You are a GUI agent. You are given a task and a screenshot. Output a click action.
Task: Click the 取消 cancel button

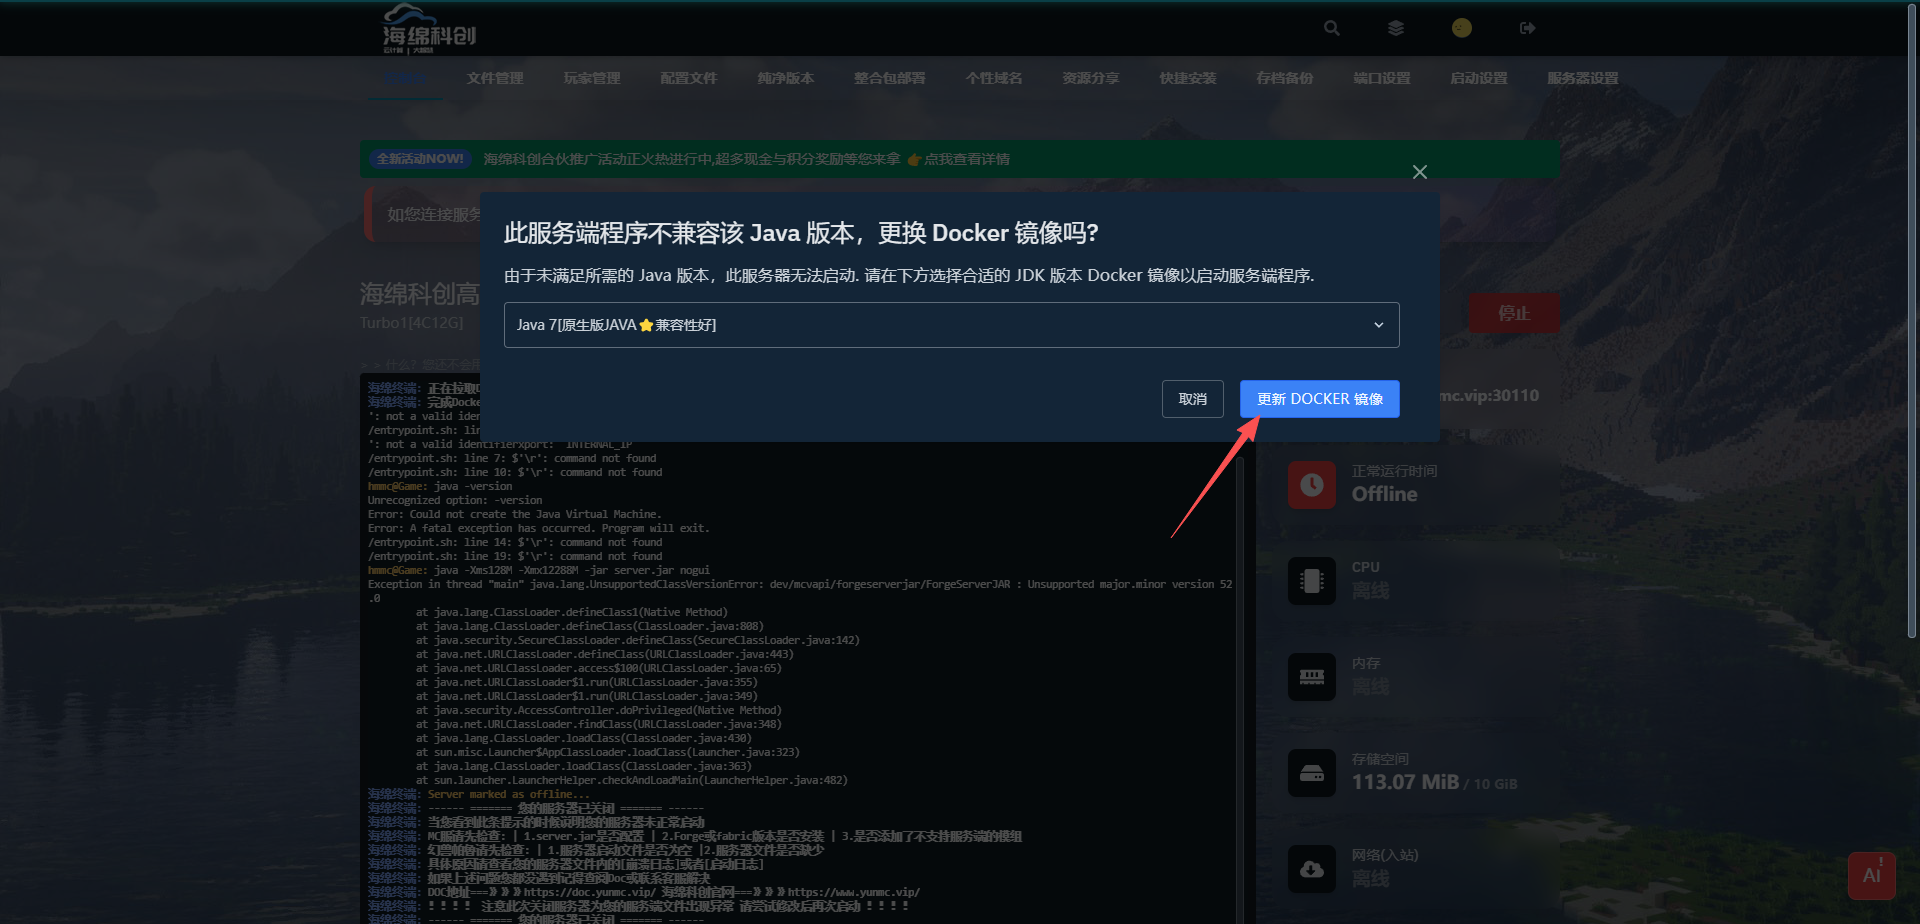click(x=1192, y=399)
